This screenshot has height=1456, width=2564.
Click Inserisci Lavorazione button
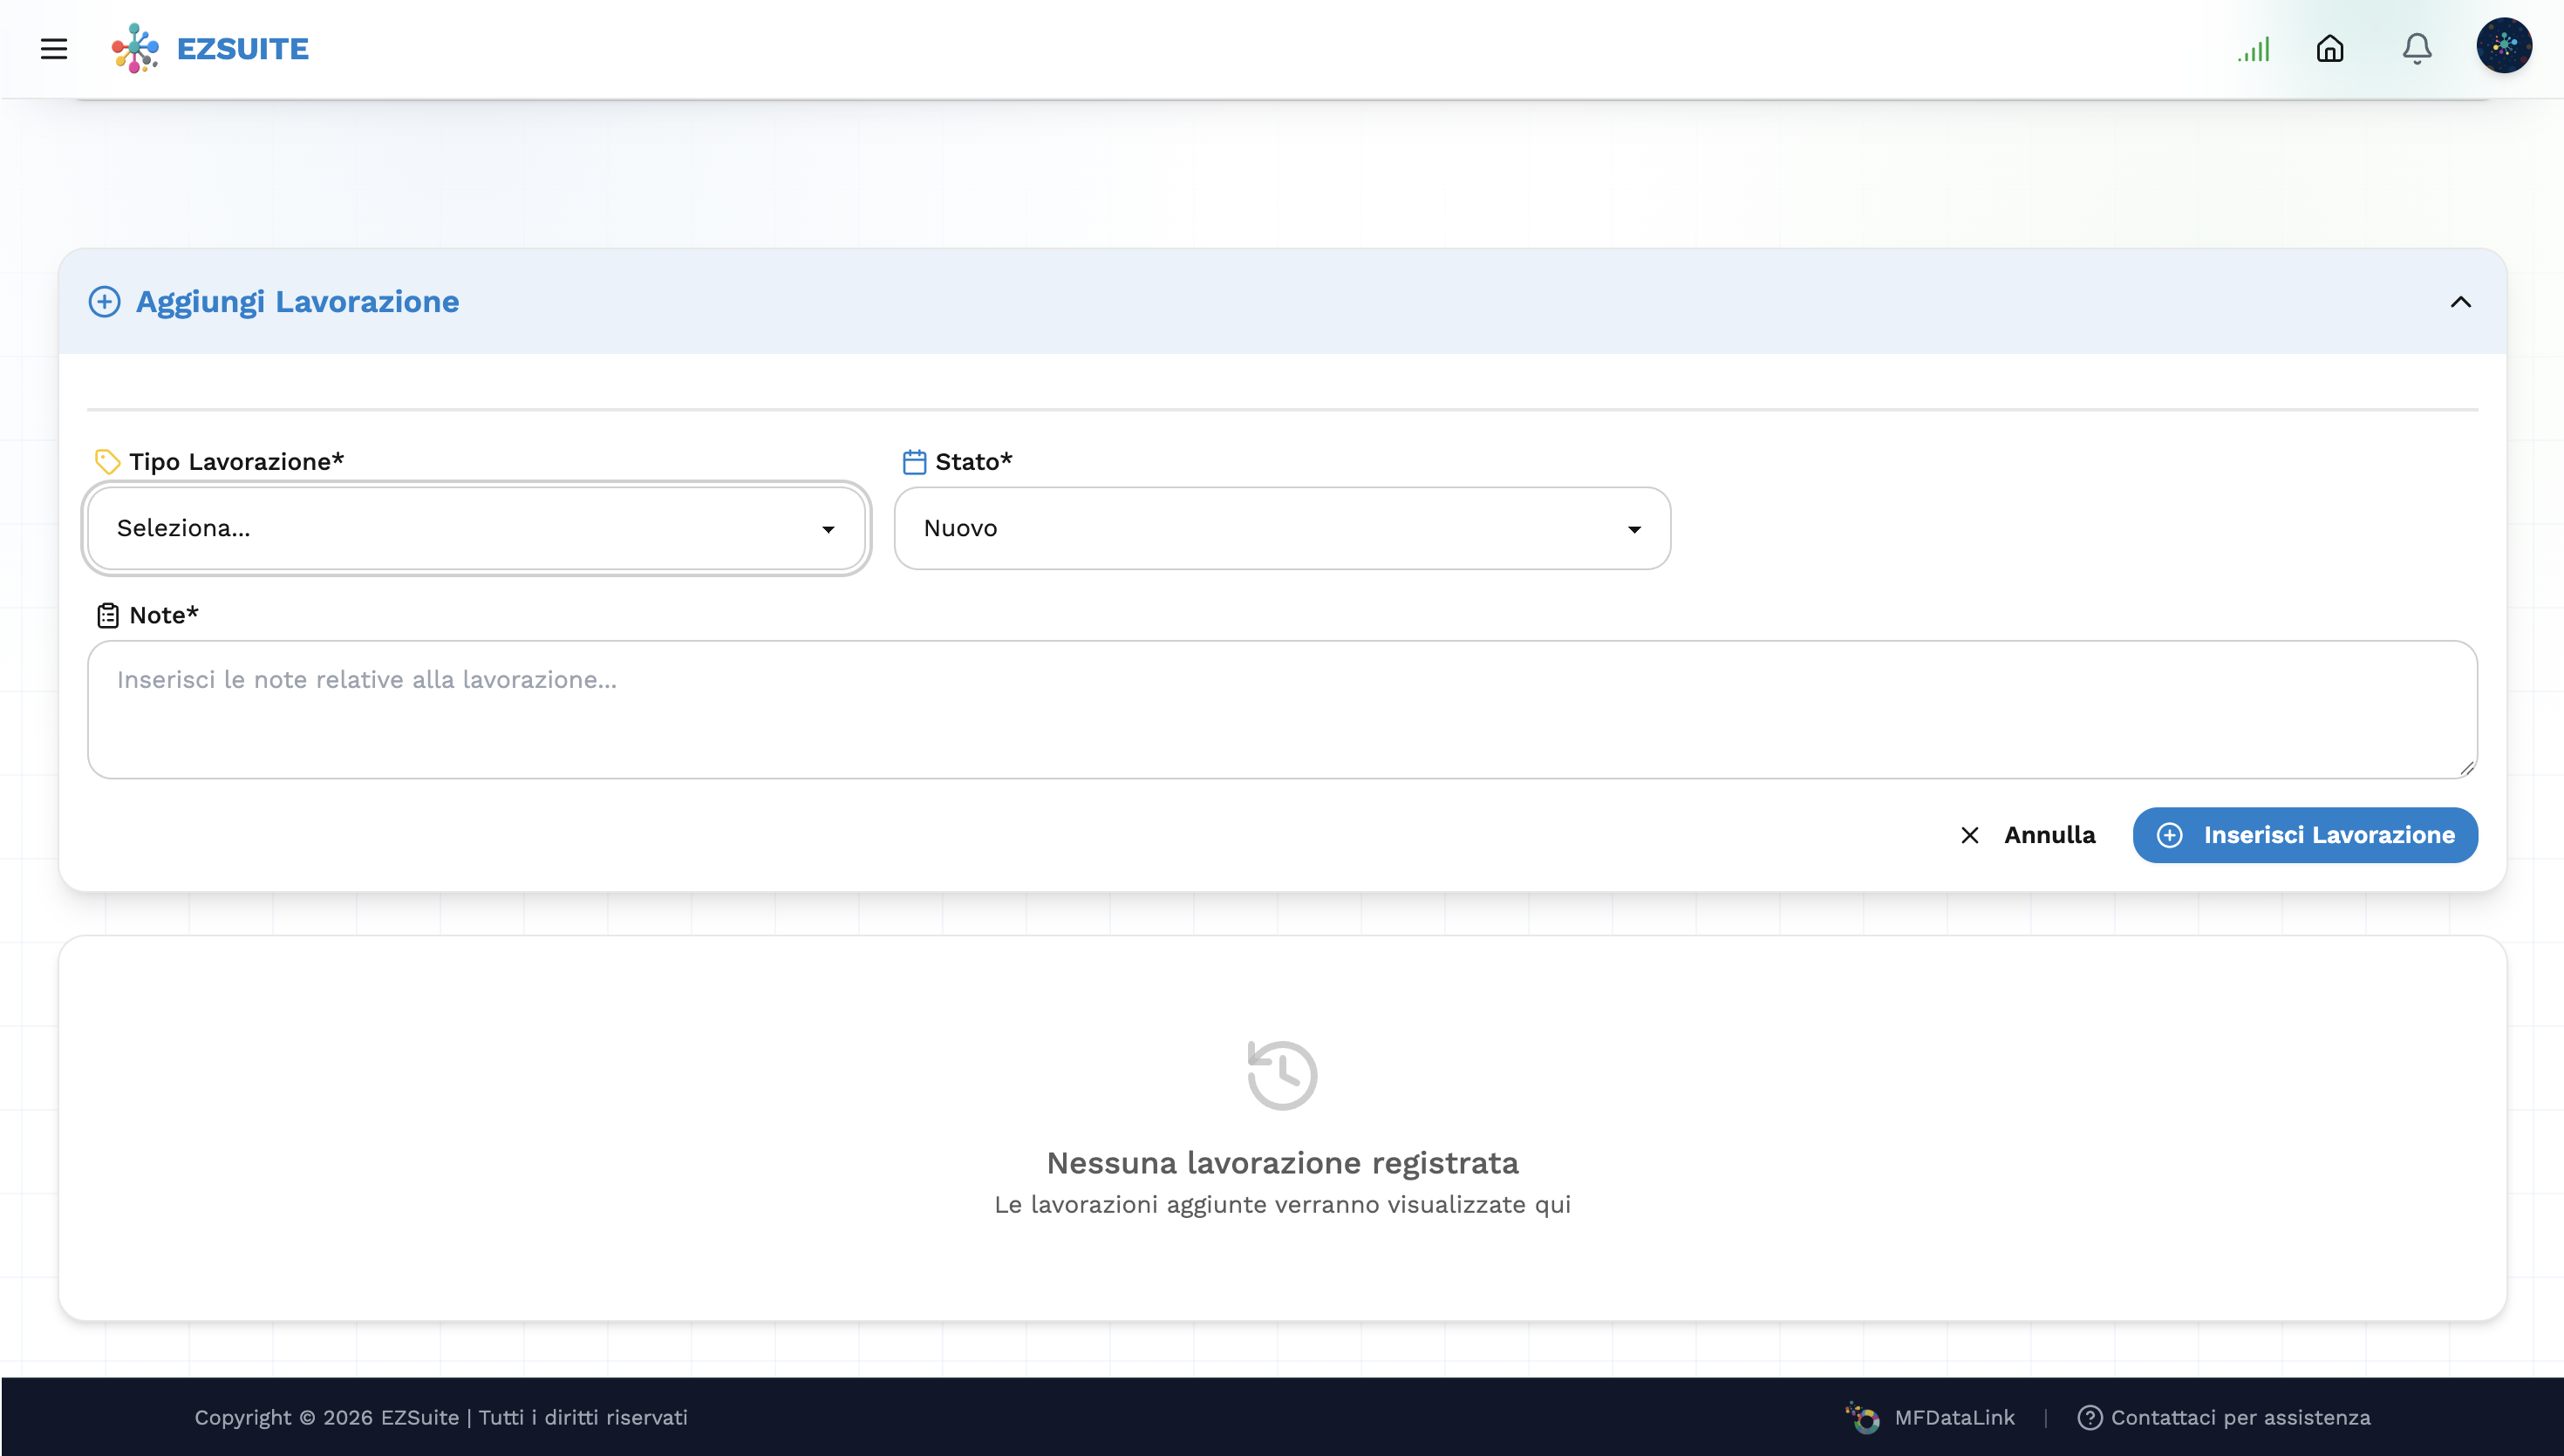[2305, 835]
